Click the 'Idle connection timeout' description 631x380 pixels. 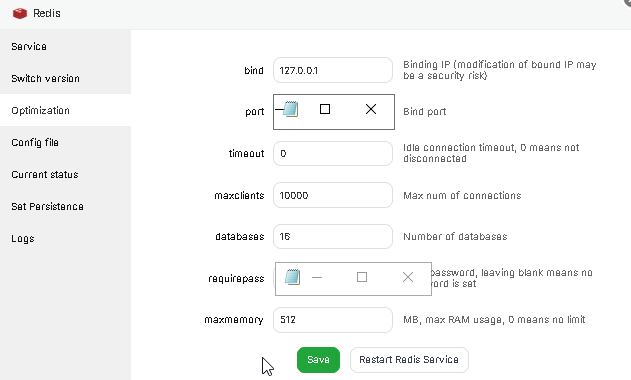491,153
